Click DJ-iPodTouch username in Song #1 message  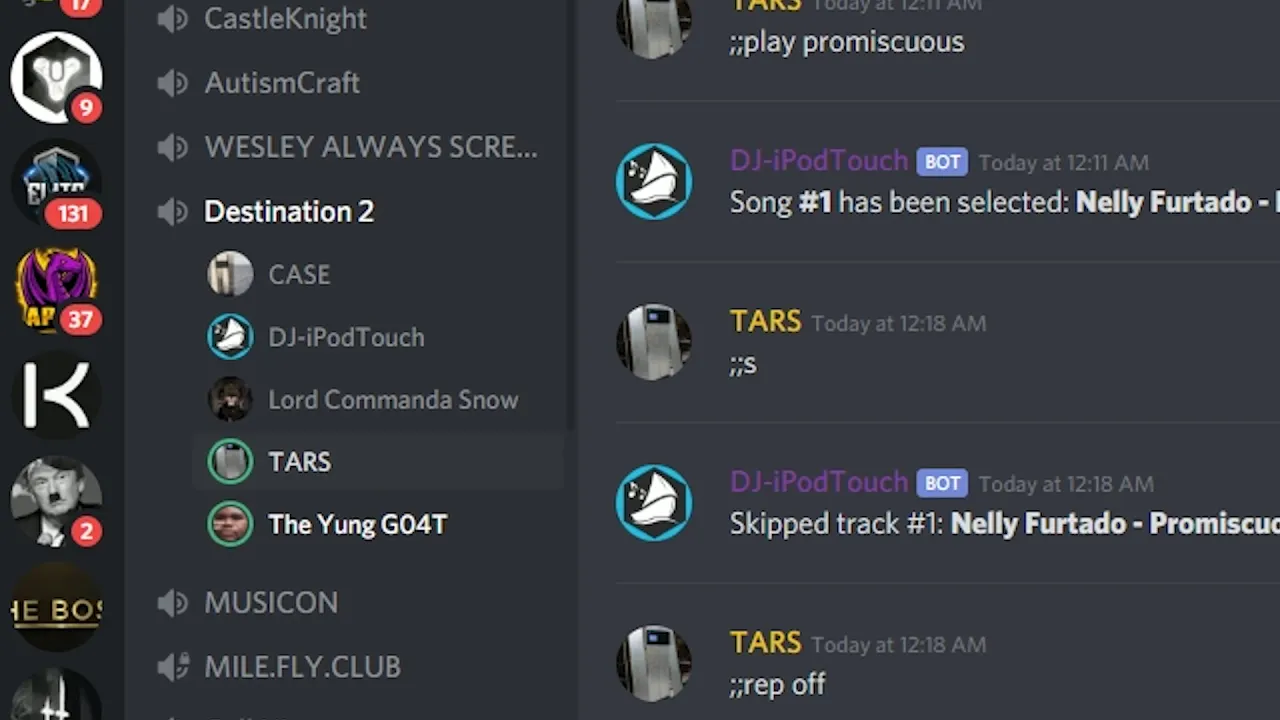click(x=819, y=161)
